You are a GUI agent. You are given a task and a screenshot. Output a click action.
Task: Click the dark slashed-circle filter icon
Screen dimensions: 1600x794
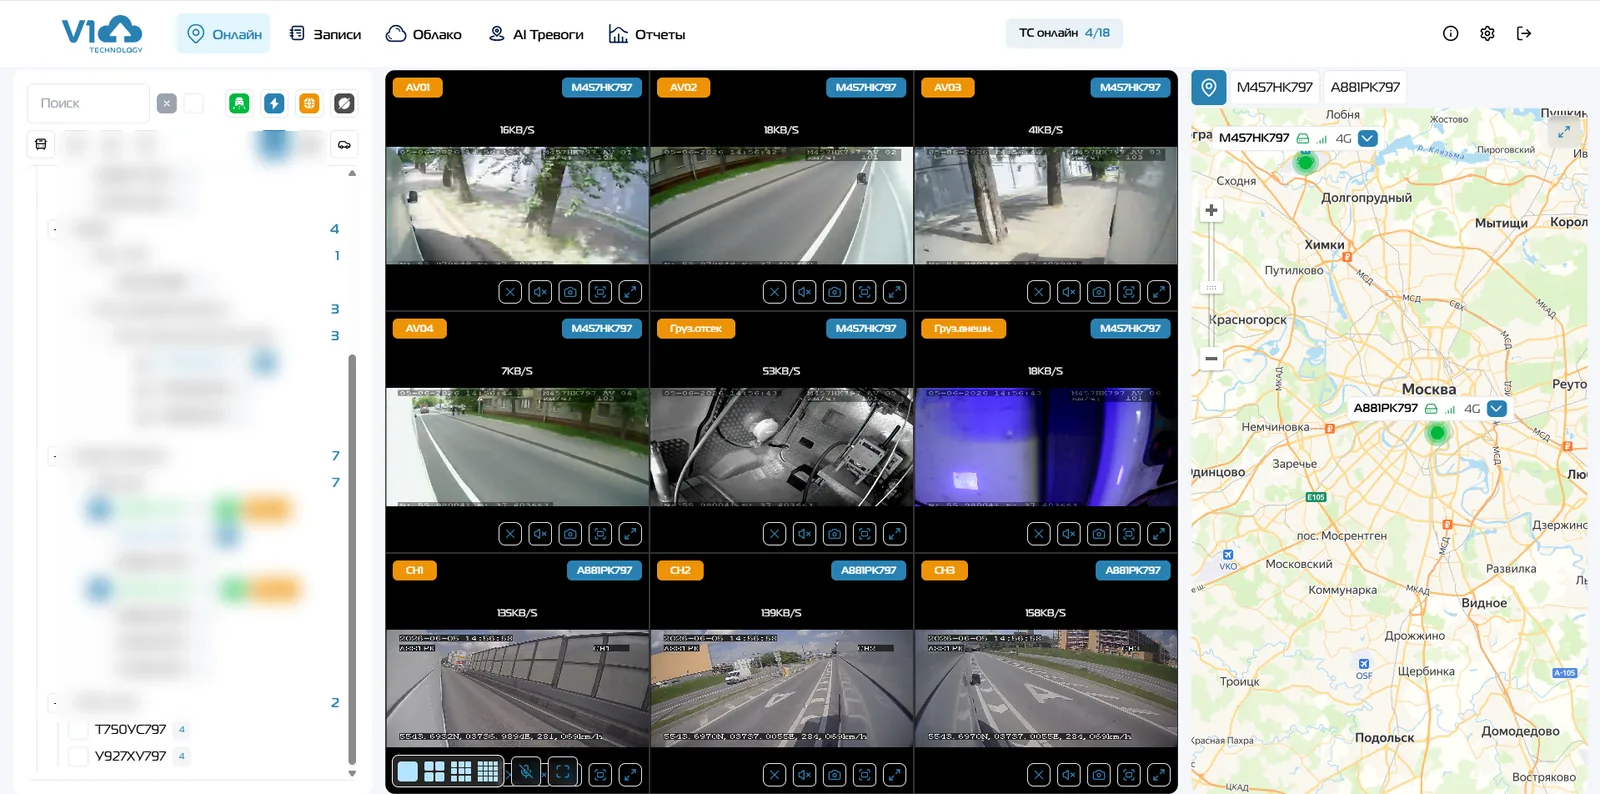(x=344, y=103)
